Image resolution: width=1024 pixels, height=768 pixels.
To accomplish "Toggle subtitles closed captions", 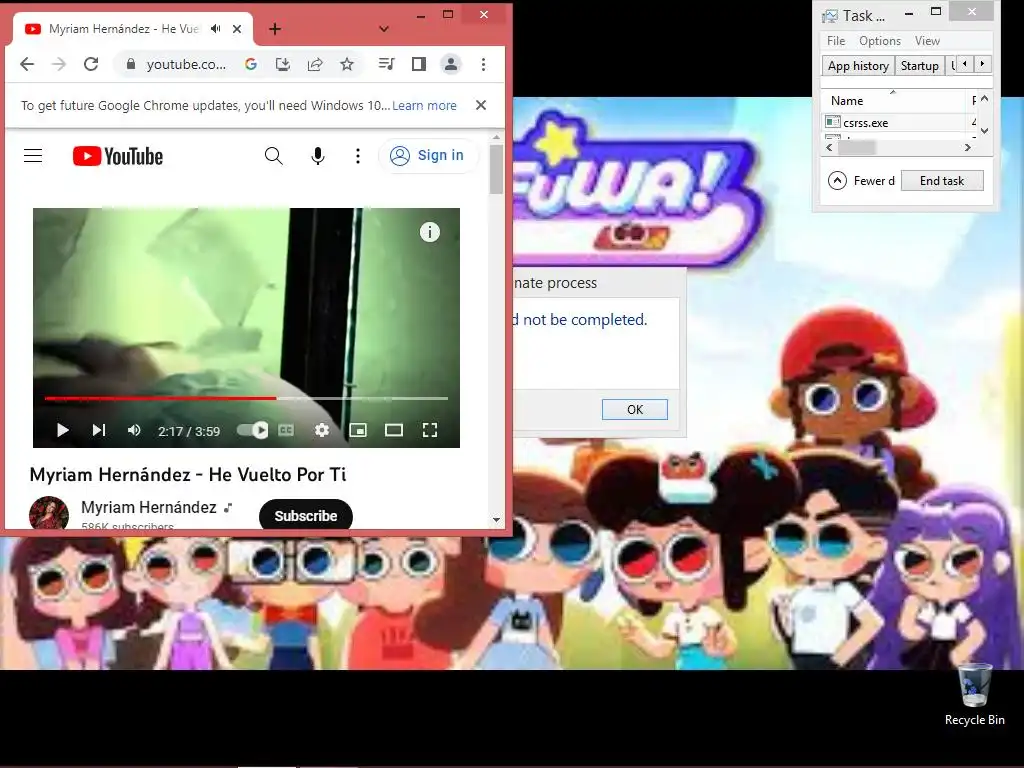I will [286, 430].
